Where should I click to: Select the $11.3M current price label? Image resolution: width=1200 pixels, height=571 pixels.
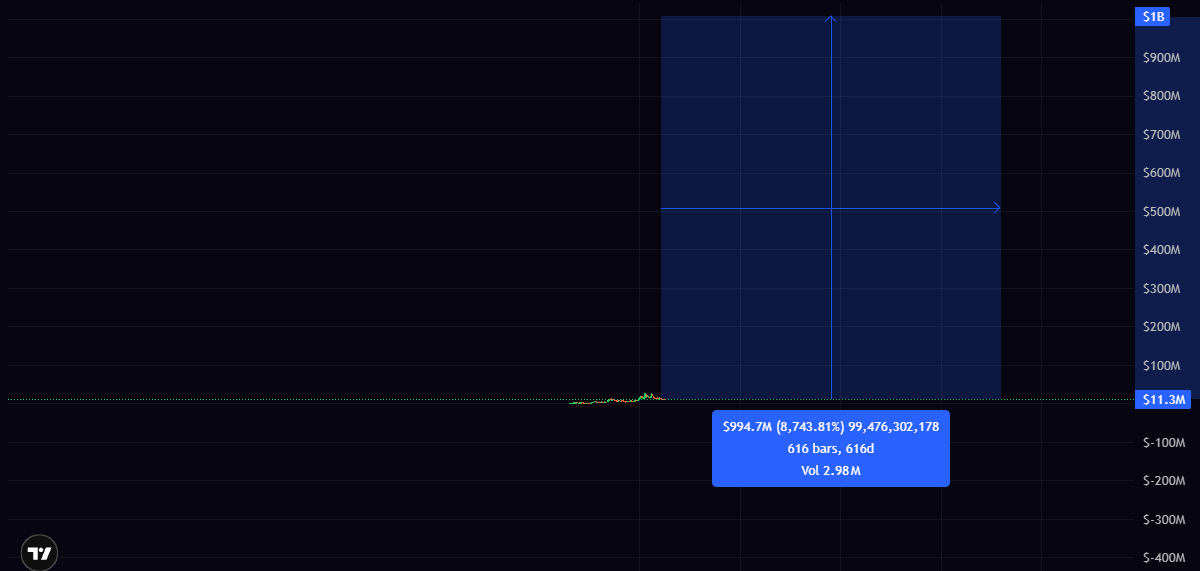coord(1163,399)
